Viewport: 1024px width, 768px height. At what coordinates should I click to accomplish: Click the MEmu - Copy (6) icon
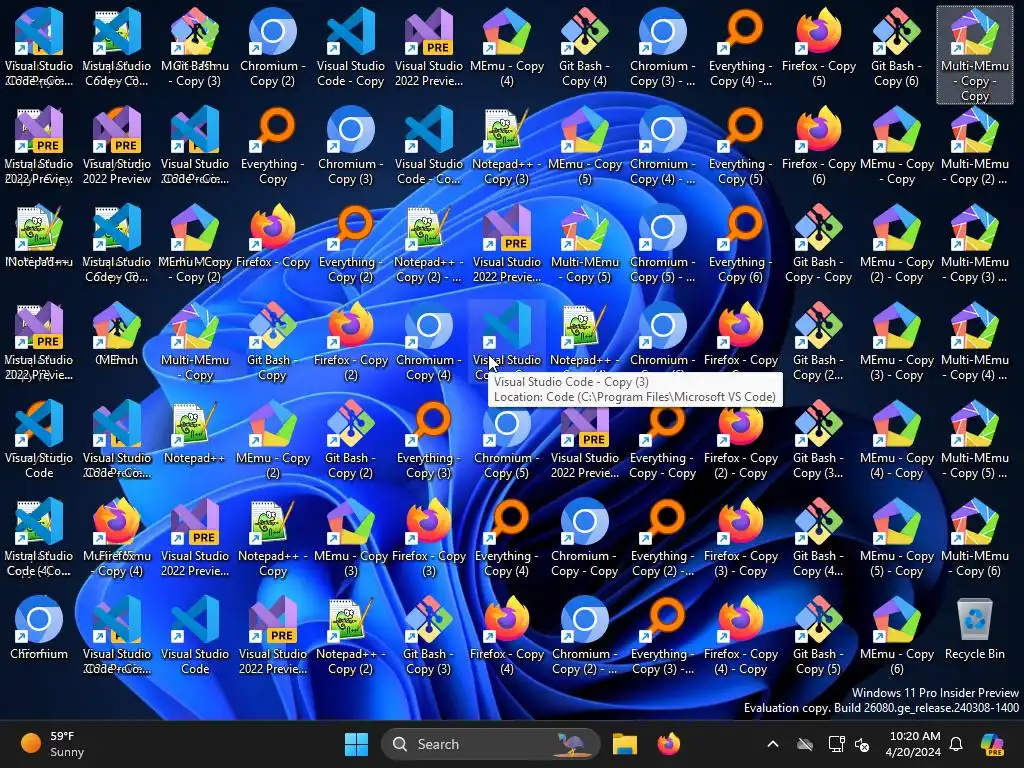click(x=896, y=637)
